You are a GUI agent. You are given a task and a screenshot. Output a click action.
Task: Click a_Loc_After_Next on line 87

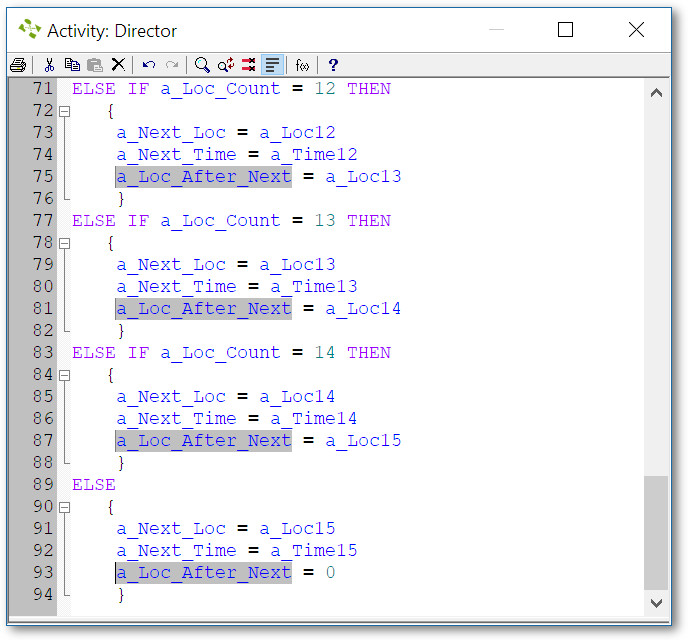click(204, 440)
